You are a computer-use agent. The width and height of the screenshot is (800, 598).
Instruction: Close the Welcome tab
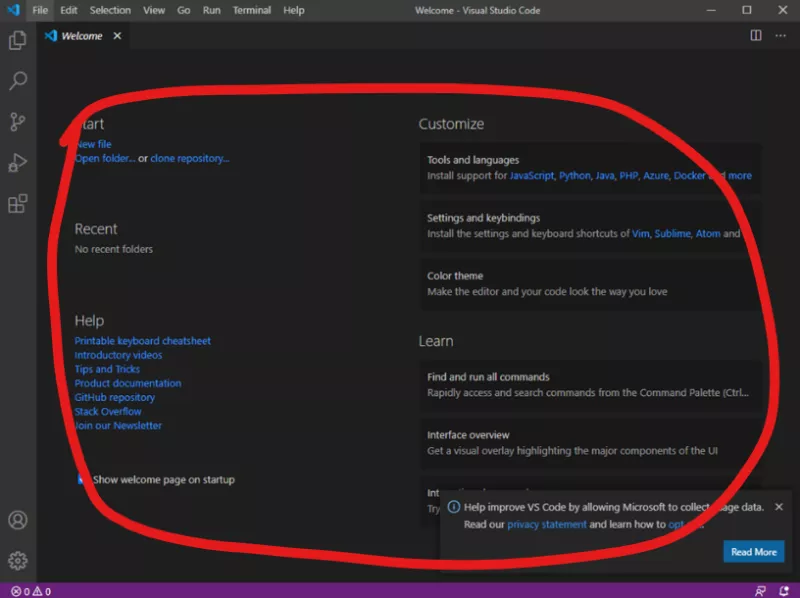[x=117, y=36]
